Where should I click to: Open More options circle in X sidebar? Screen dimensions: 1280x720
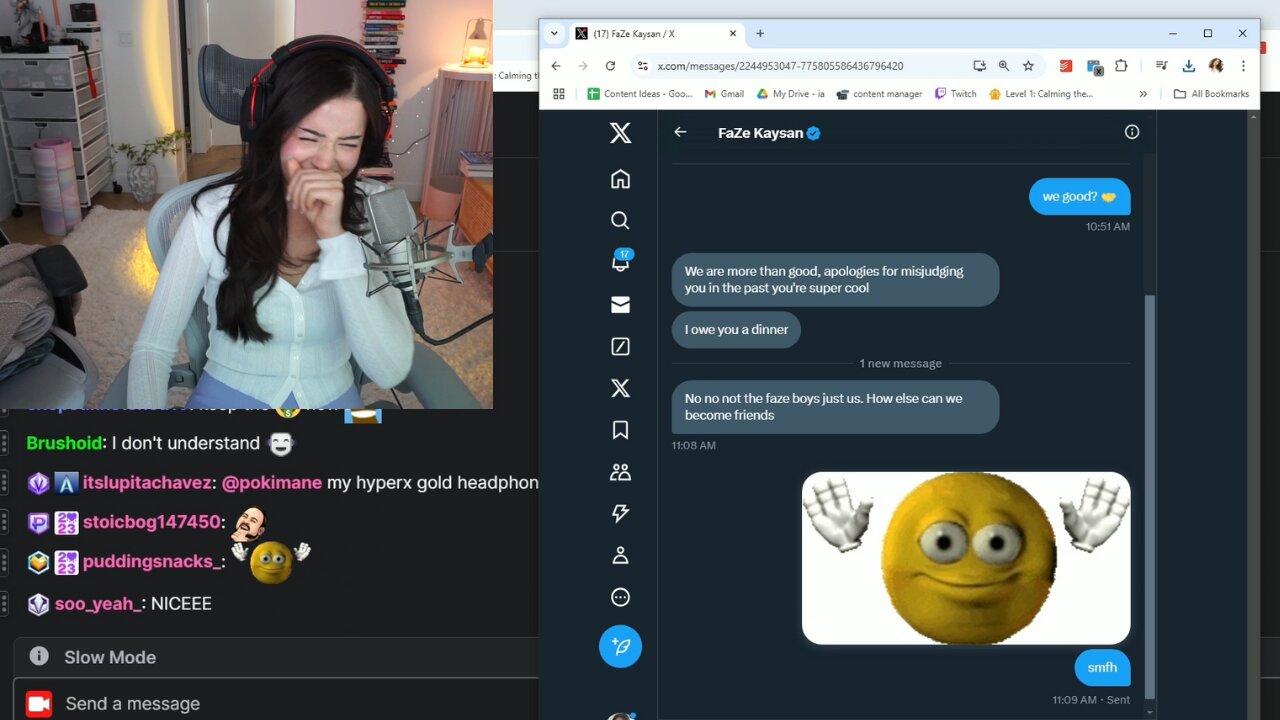[620, 597]
